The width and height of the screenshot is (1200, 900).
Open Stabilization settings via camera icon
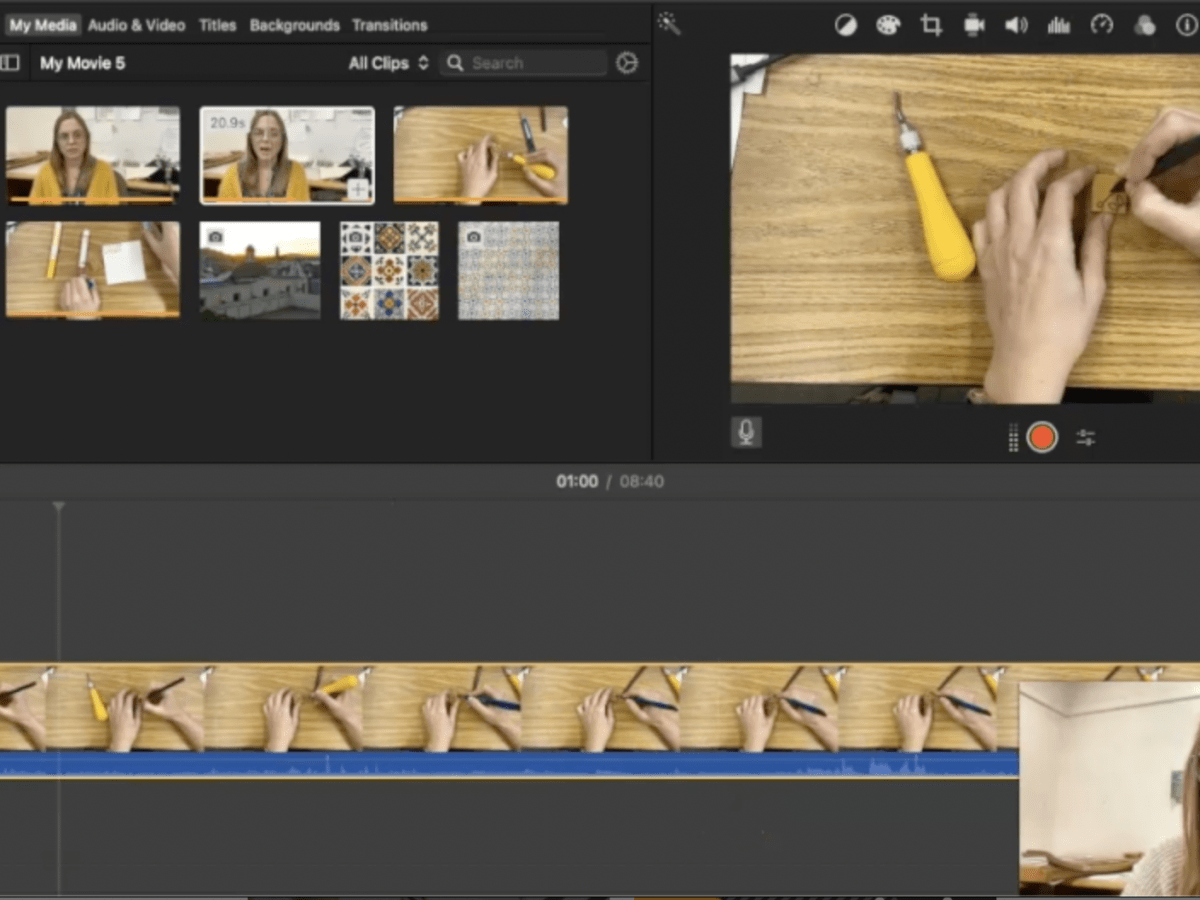pyautogui.click(x=973, y=25)
